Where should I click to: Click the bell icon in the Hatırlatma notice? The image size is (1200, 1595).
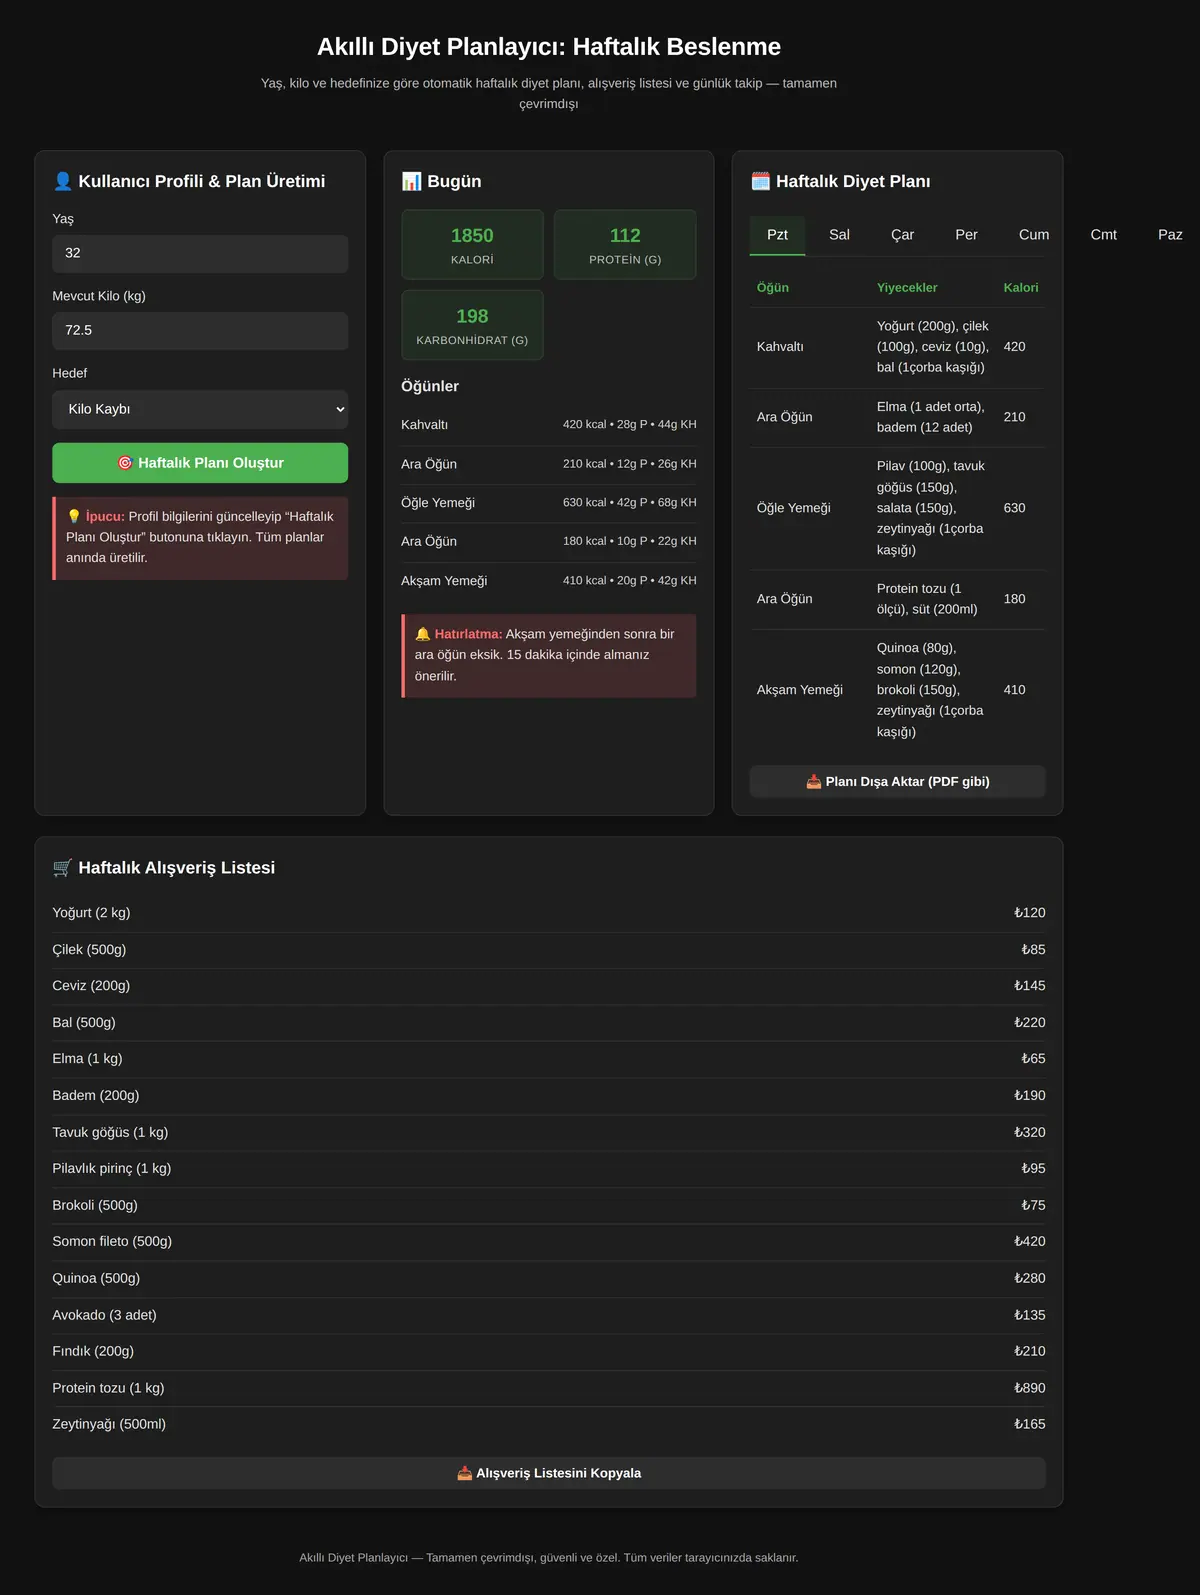(x=423, y=634)
